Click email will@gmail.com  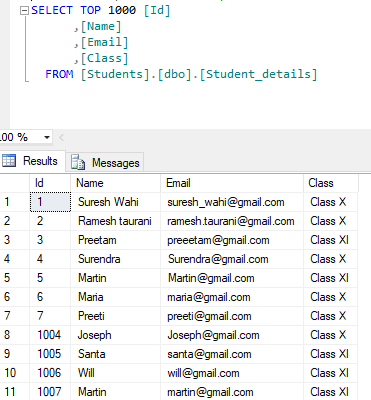232,373
